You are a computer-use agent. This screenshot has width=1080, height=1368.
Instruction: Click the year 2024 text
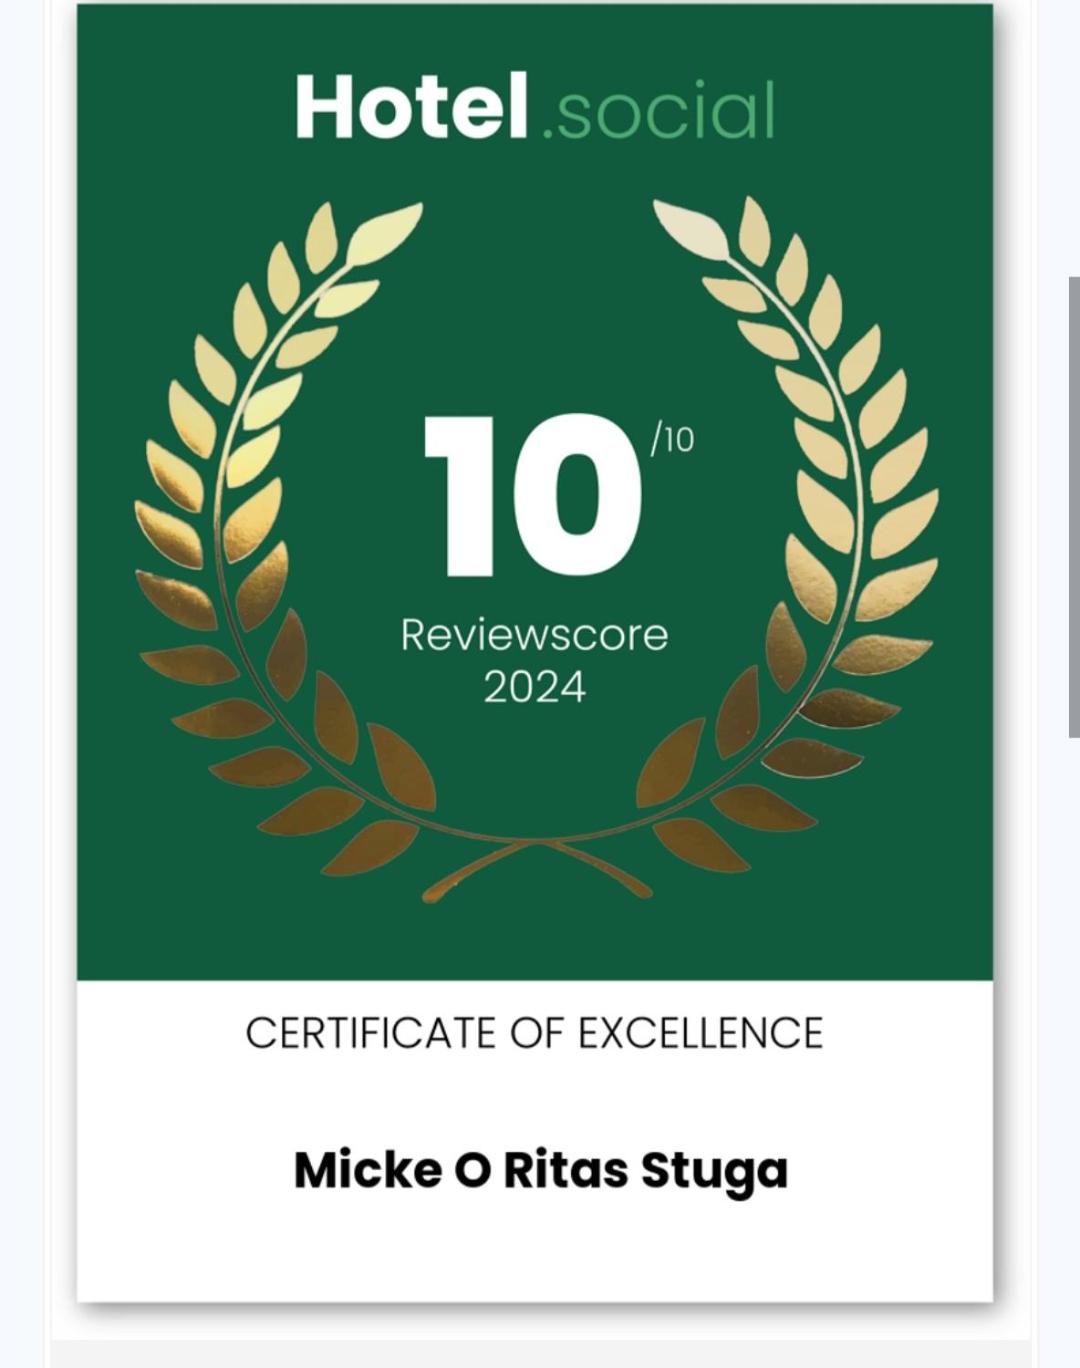click(x=535, y=687)
